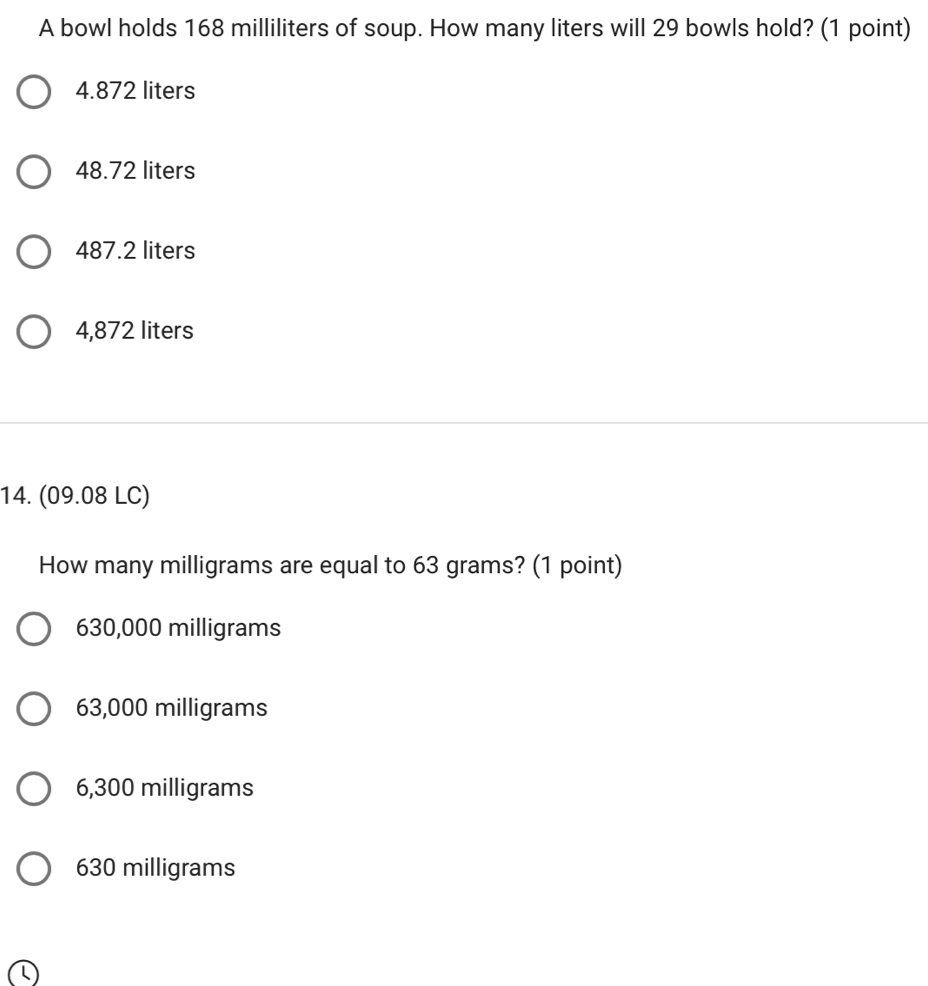Image resolution: width=928 pixels, height=986 pixels.
Task: Mark the 4,872 liters radio option
Action: click(33, 331)
